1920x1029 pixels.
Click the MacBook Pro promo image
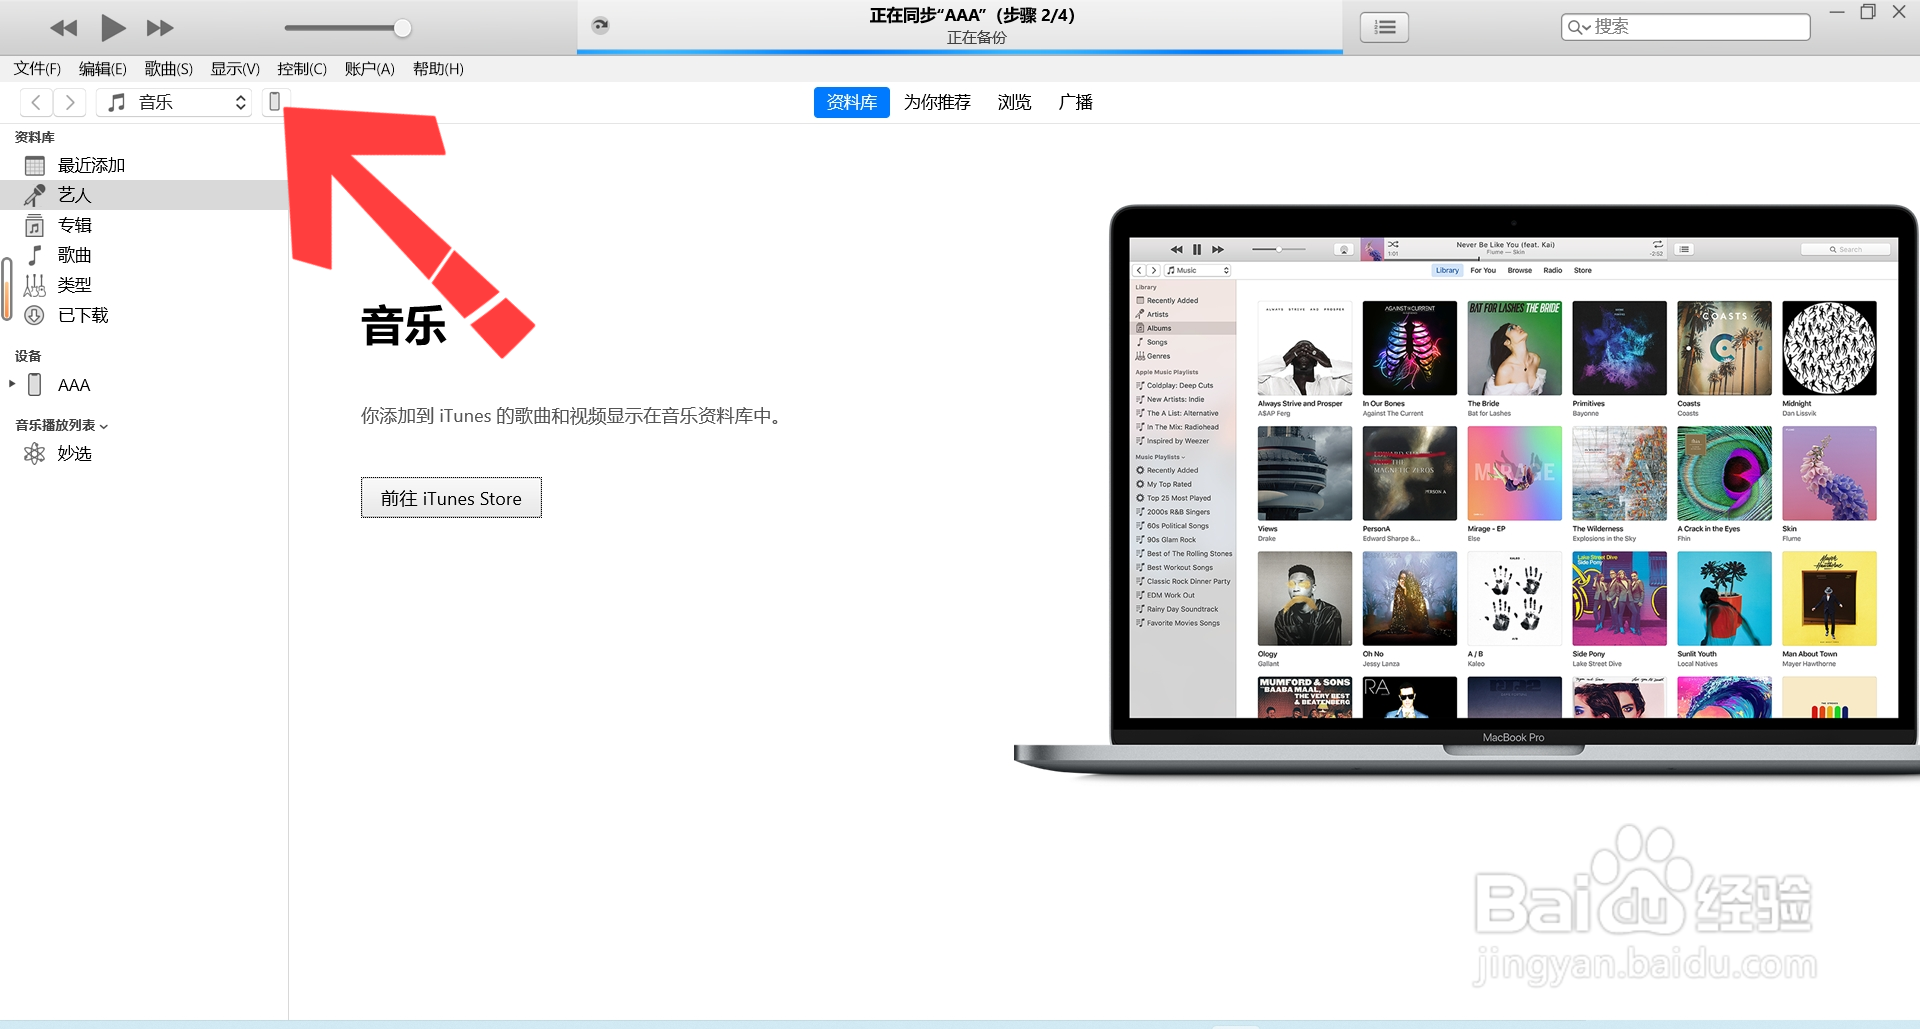(x=1466, y=490)
